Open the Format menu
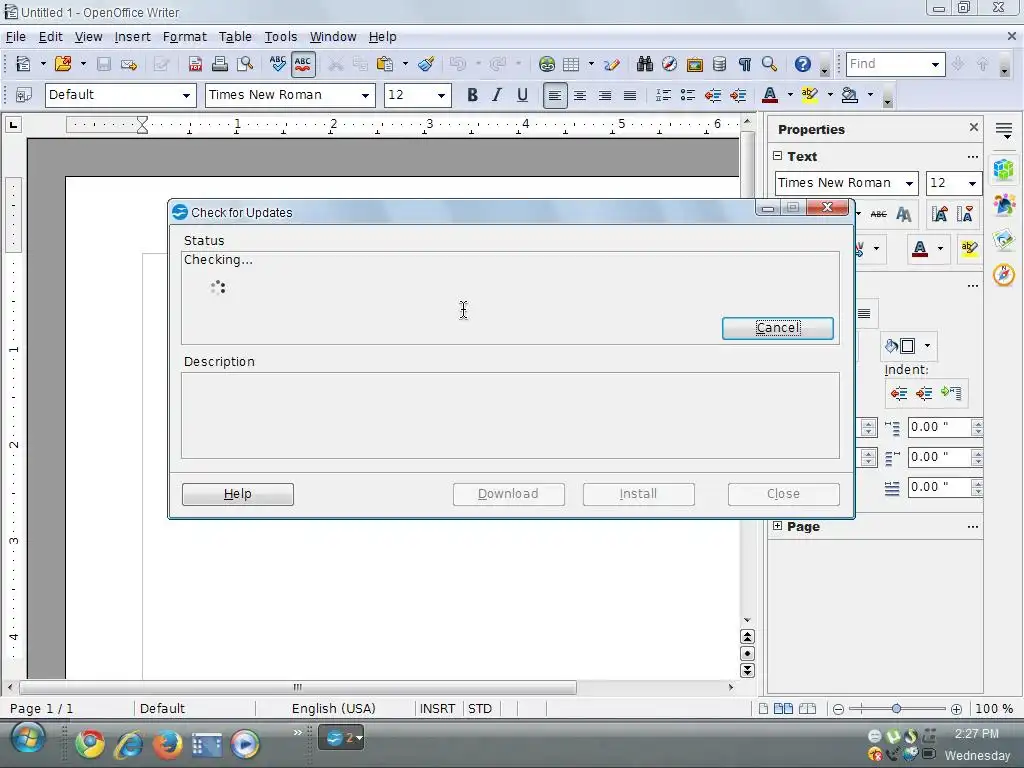The width and height of the screenshot is (1024, 768). tap(184, 37)
